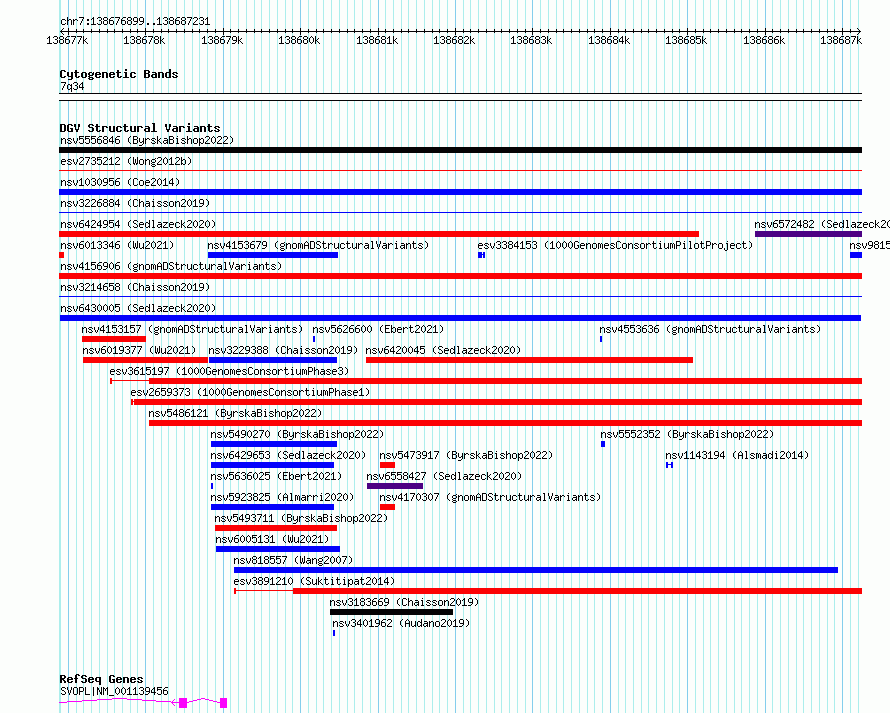Screen dimensions: 890x713
Task: Click the nsv3401962 (Audano2019) label
Action: coord(401,623)
